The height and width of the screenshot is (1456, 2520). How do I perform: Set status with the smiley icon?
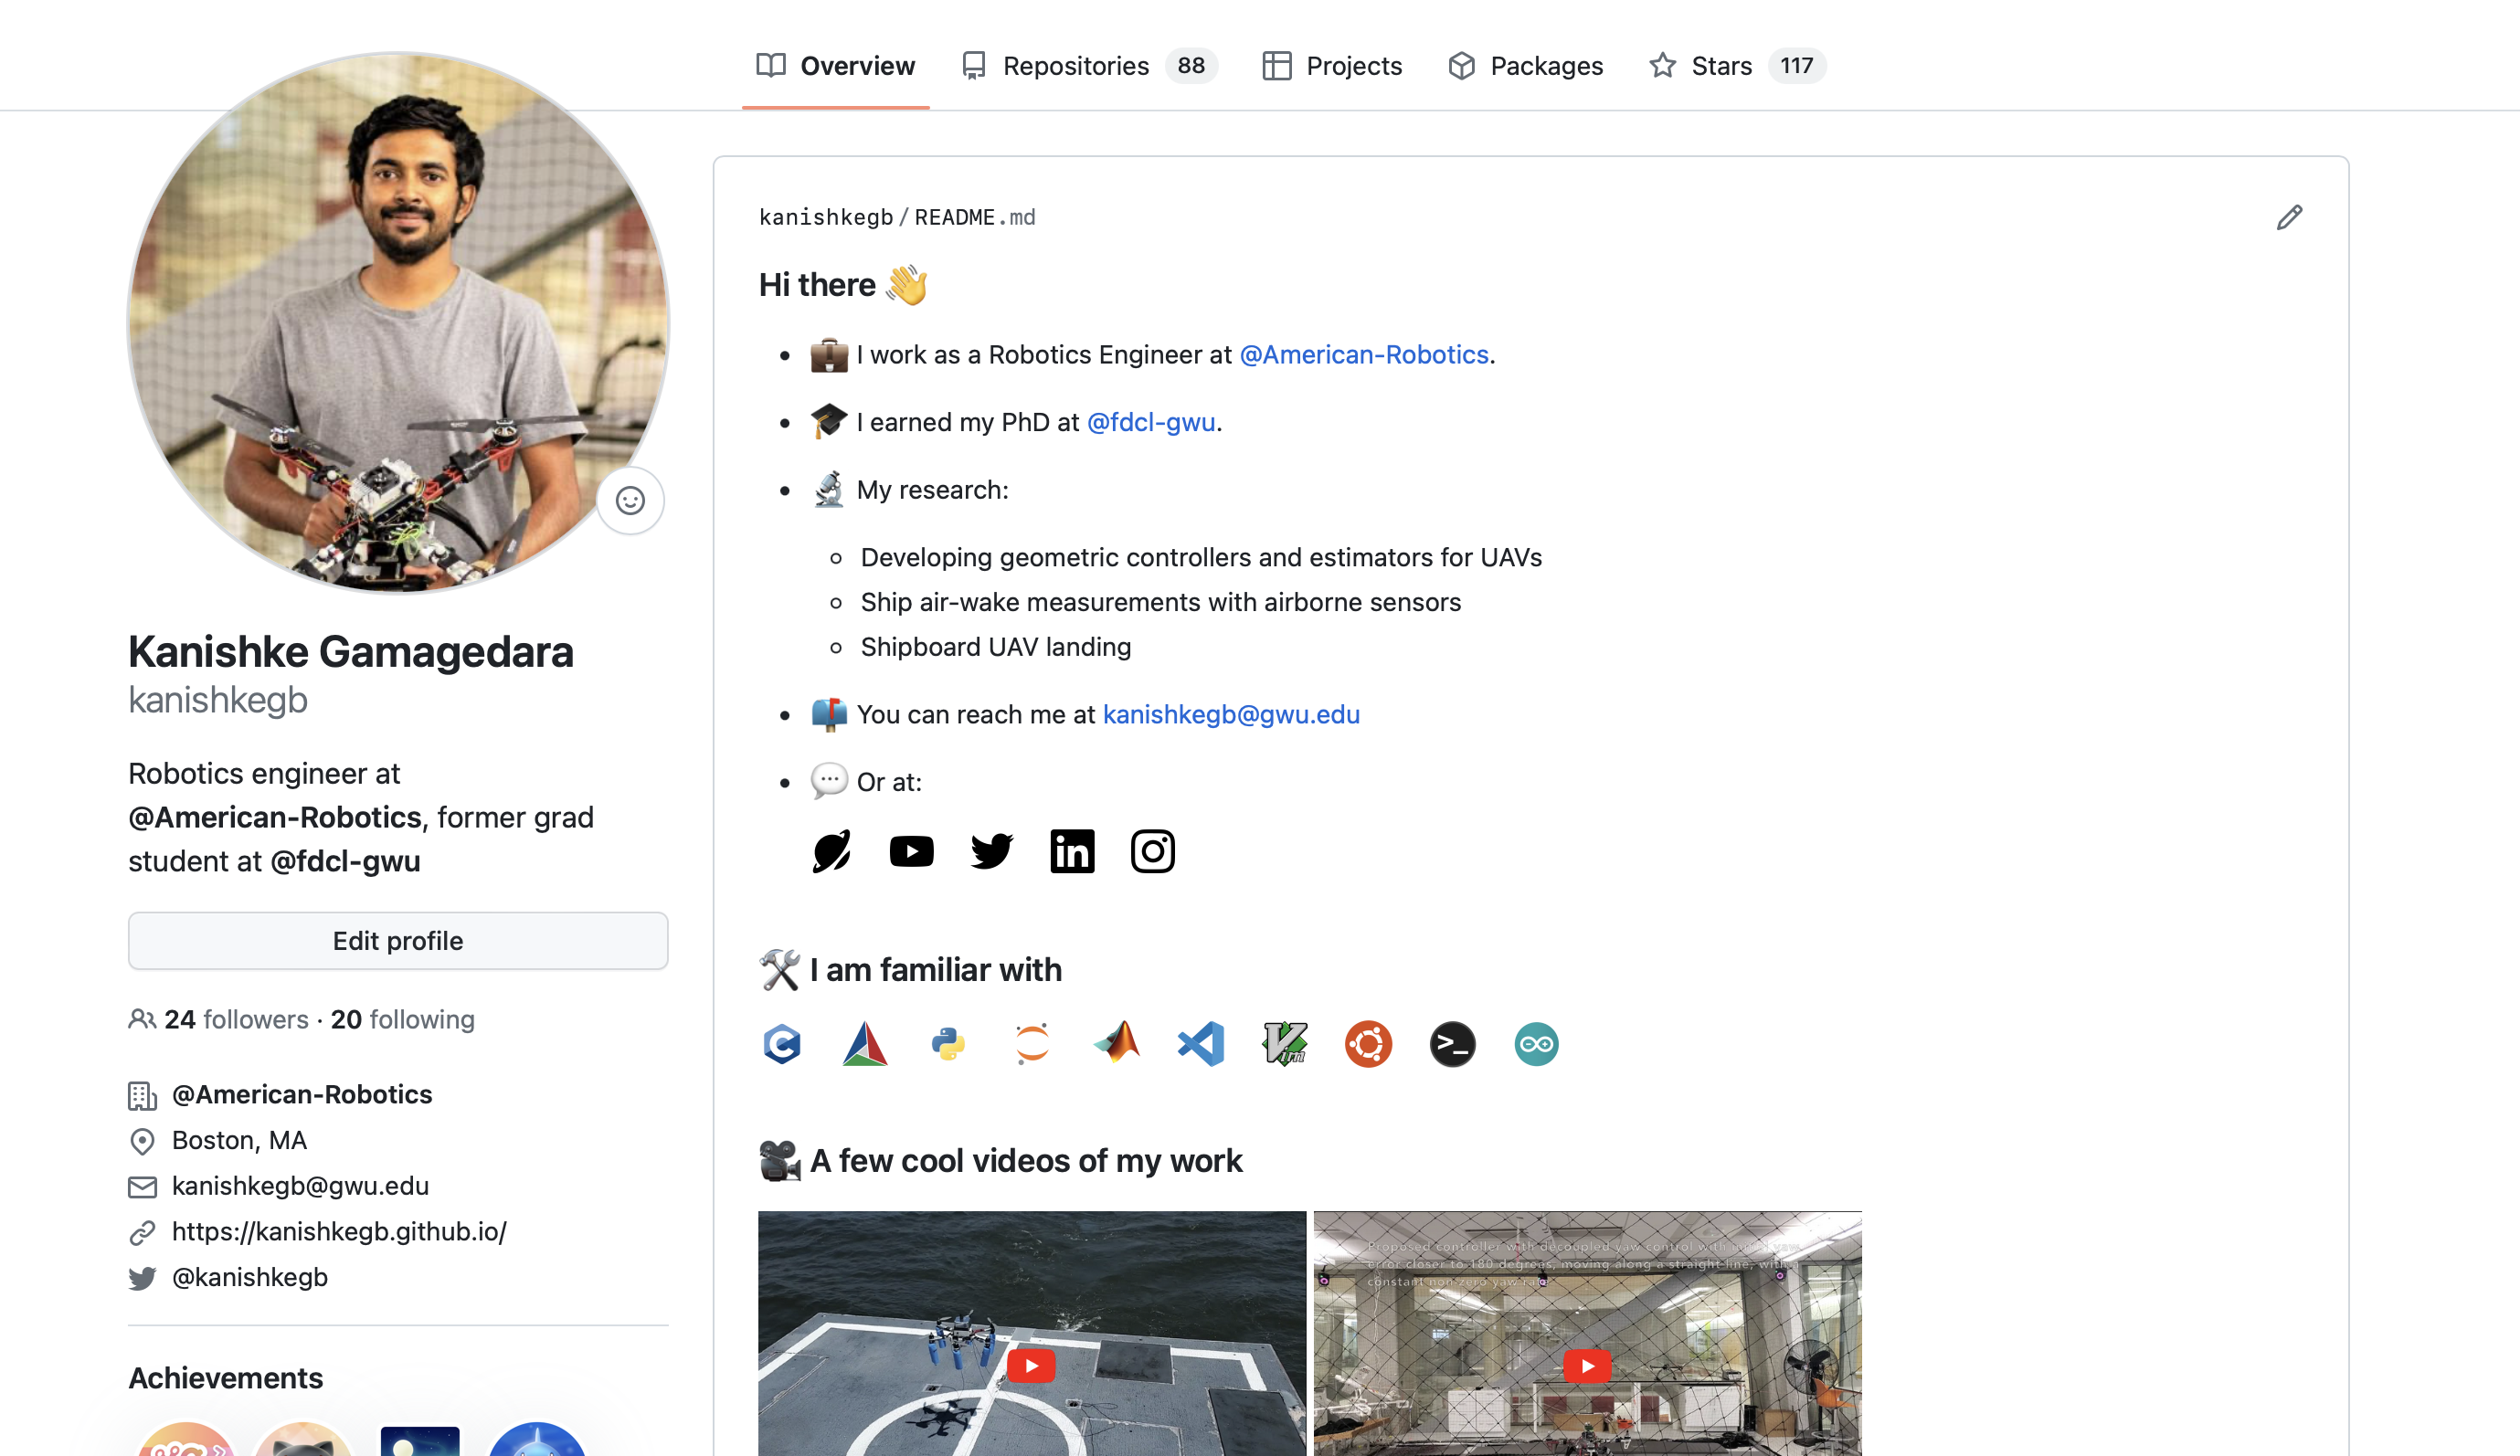pos(630,501)
